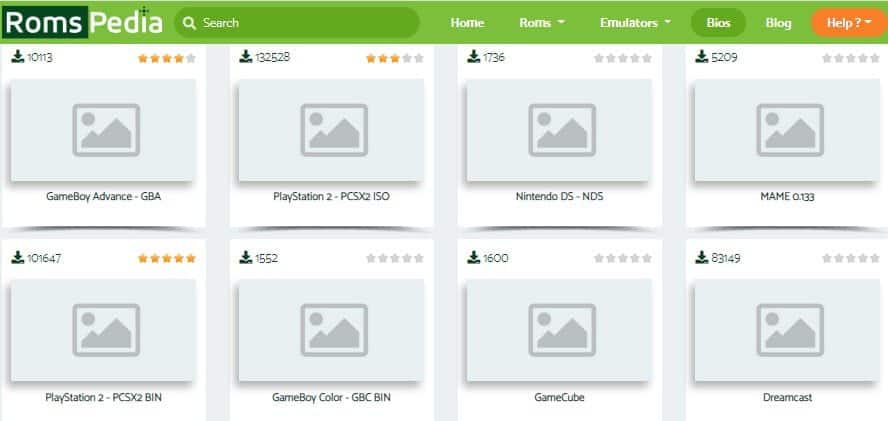888x421 pixels.
Task: Open GameBoy Color - GBC BIN thumbnail
Action: 331,330
